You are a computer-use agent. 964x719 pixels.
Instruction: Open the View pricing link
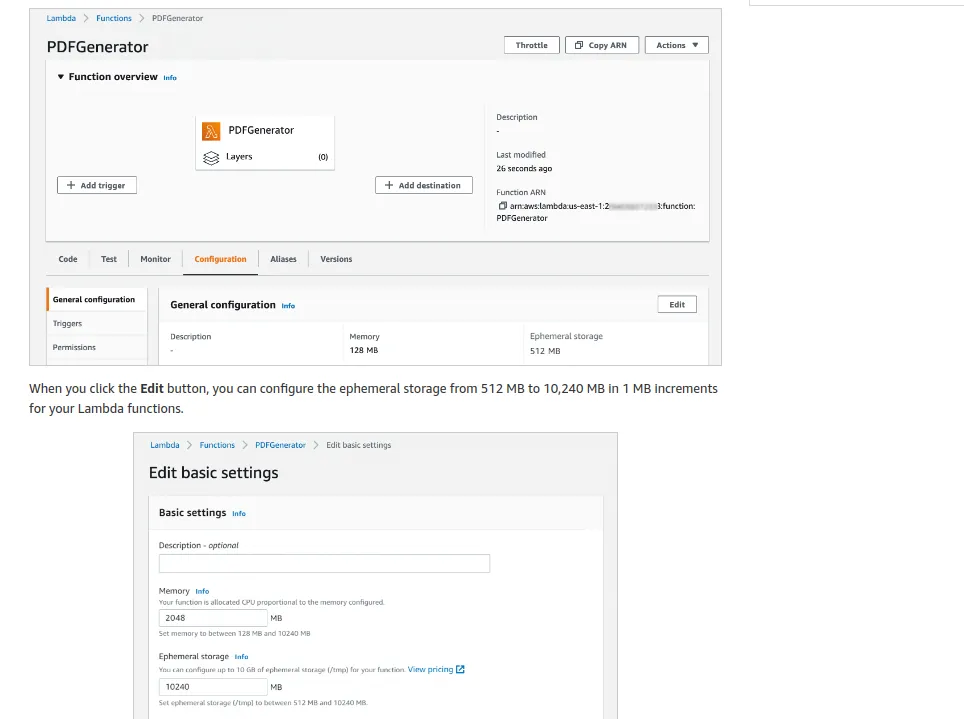[x=430, y=669]
